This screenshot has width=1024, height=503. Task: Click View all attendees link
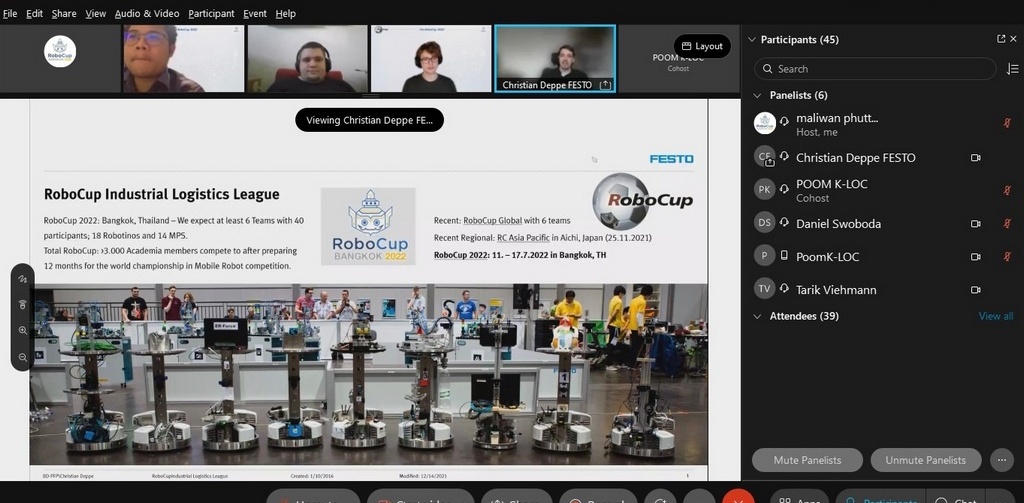[x=996, y=316]
